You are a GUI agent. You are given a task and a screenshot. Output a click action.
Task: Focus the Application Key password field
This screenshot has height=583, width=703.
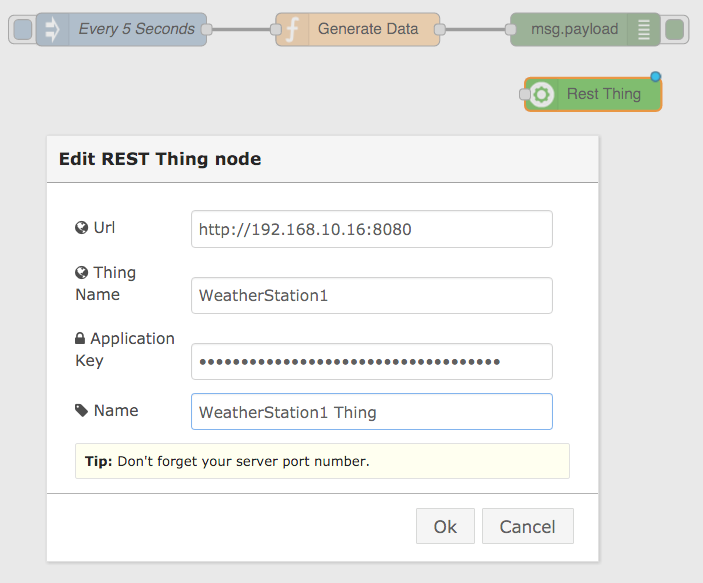pos(372,361)
